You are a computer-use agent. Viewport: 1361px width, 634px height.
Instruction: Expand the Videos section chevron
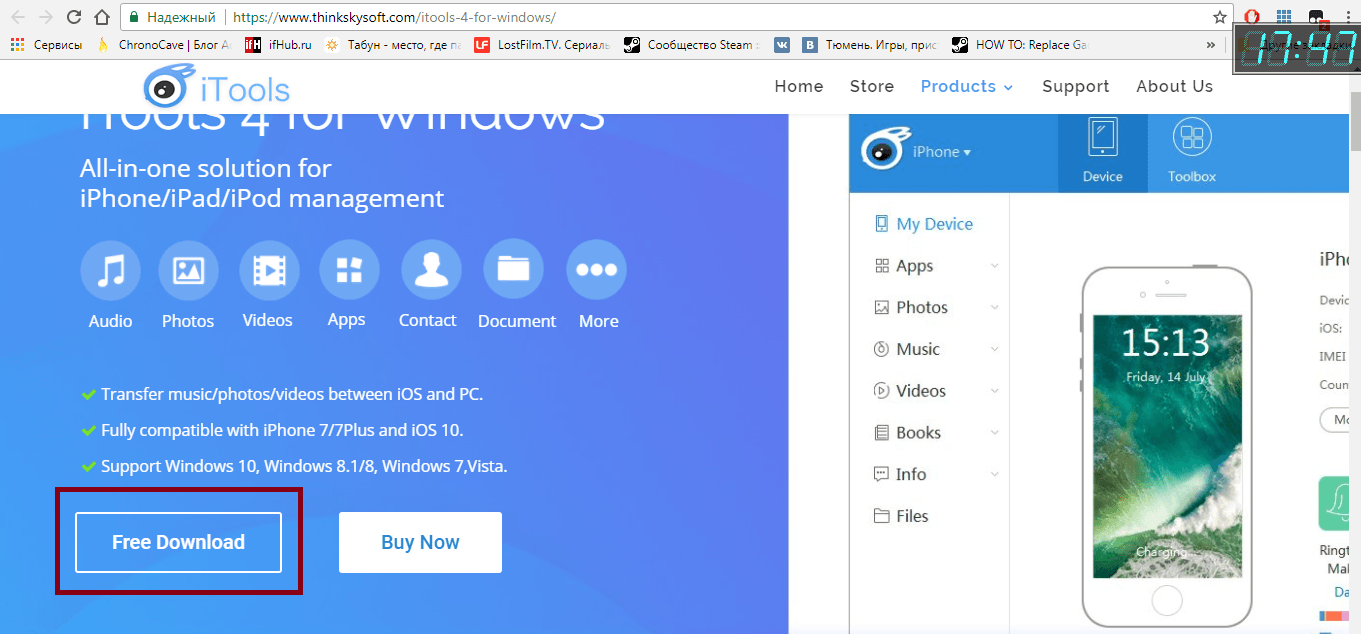pyautogui.click(x=995, y=391)
